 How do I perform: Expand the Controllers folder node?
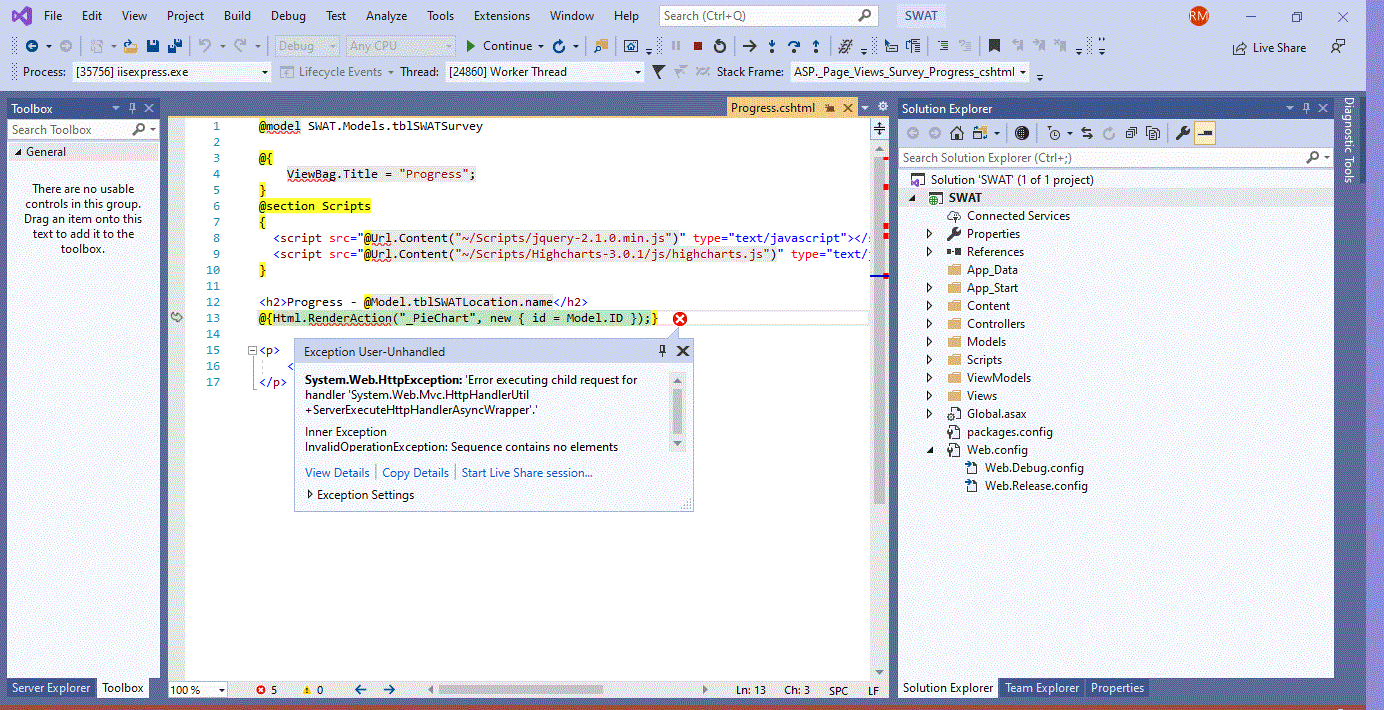pyautogui.click(x=929, y=324)
